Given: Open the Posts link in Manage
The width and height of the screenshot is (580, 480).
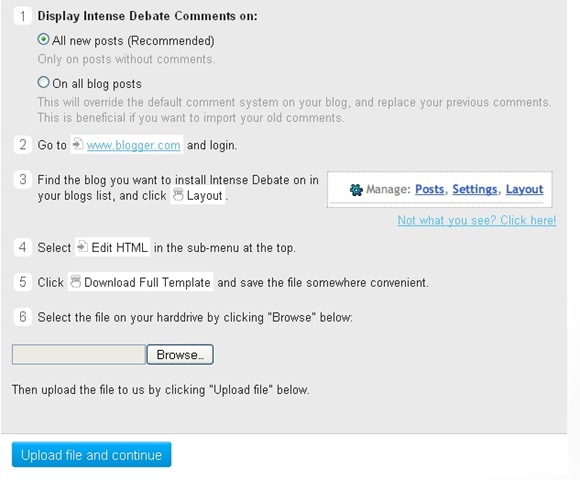Looking at the screenshot, I should pyautogui.click(x=429, y=189).
